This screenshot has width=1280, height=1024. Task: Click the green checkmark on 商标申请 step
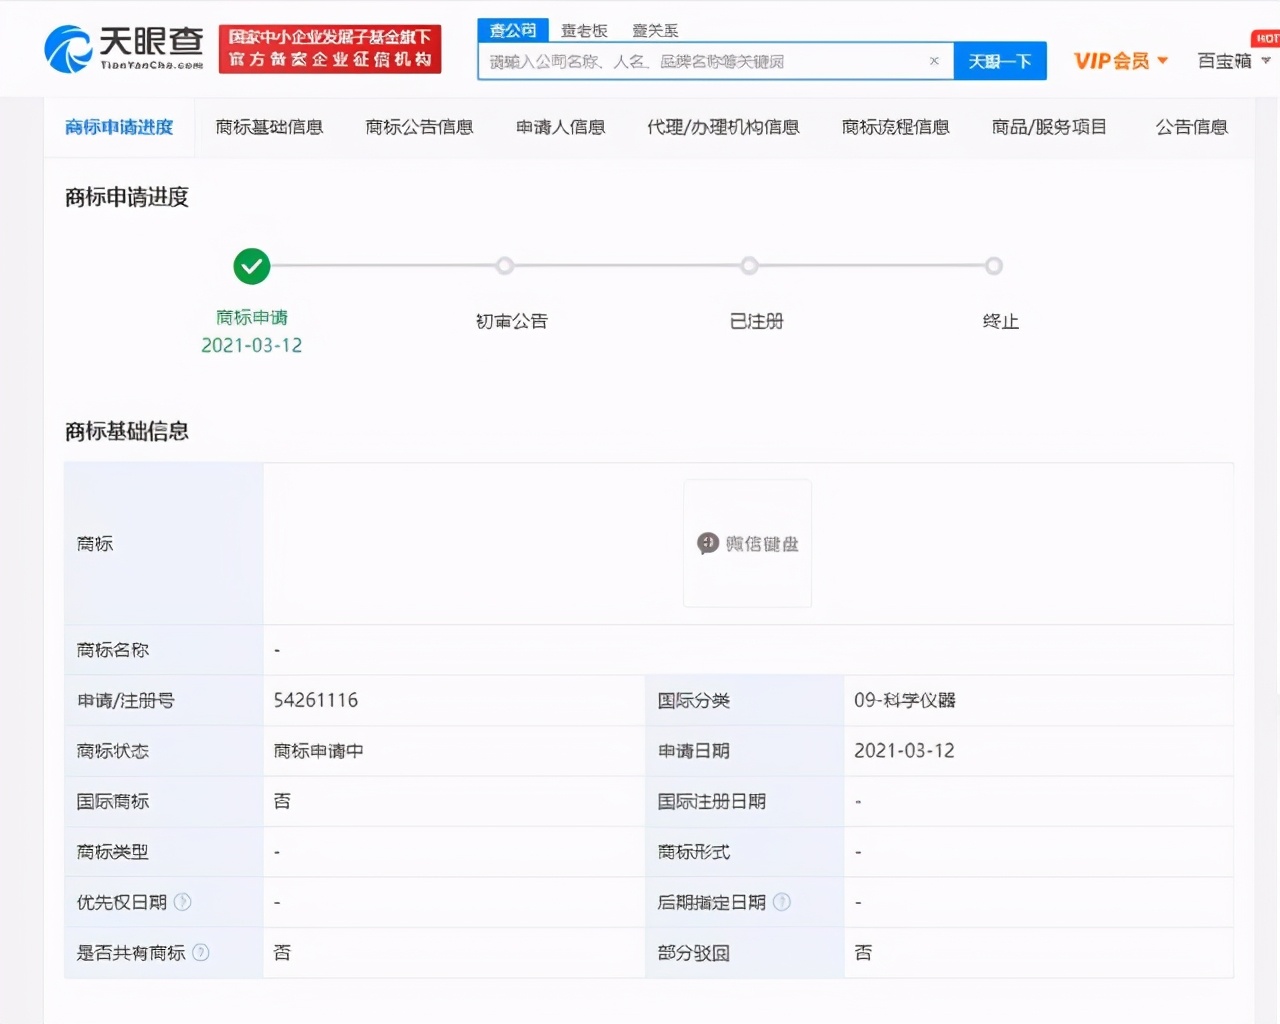click(251, 266)
